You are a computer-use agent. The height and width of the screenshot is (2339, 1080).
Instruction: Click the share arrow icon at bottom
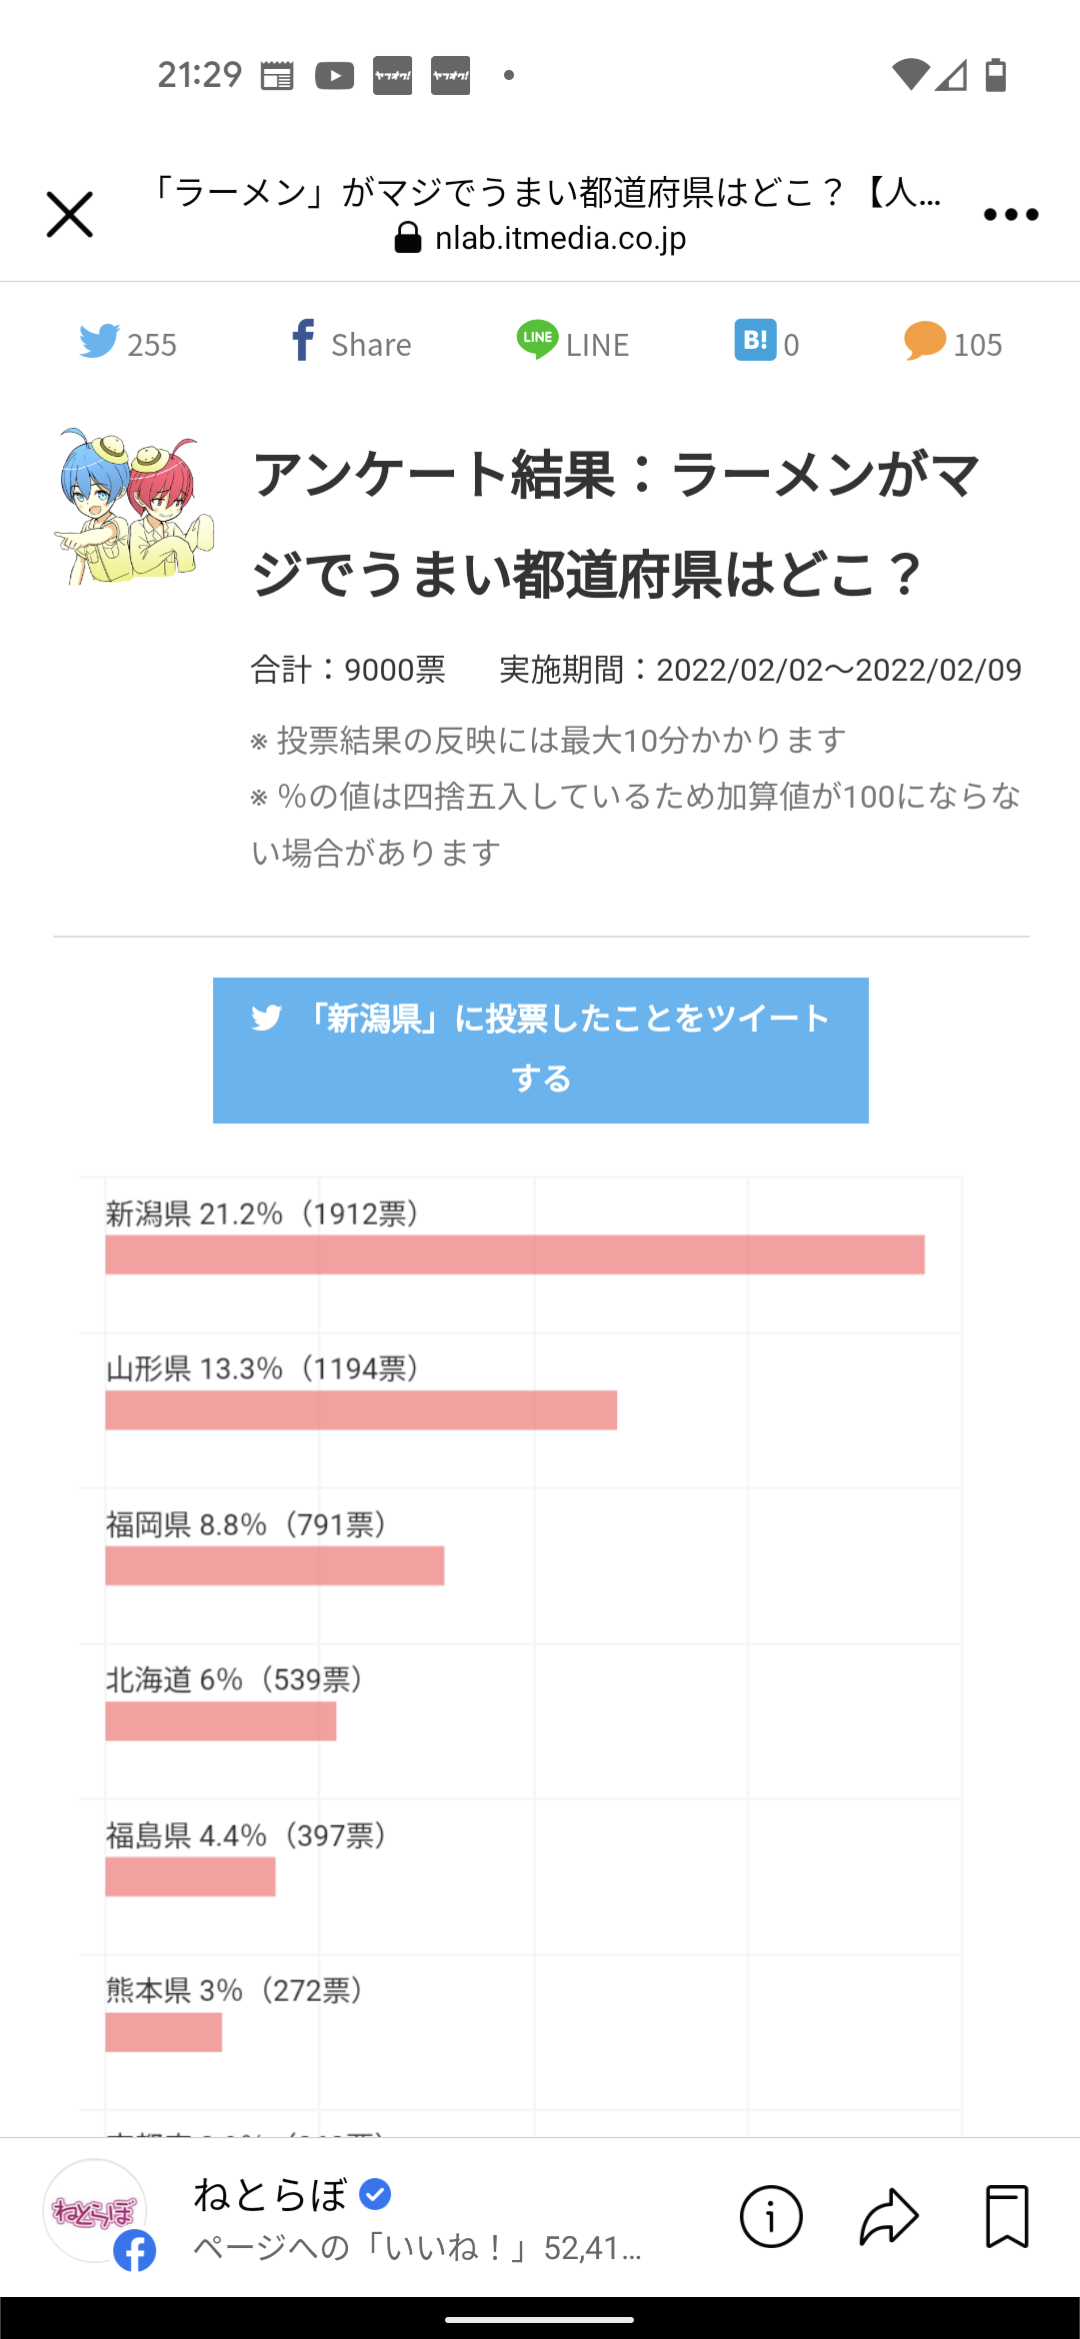click(x=889, y=2216)
